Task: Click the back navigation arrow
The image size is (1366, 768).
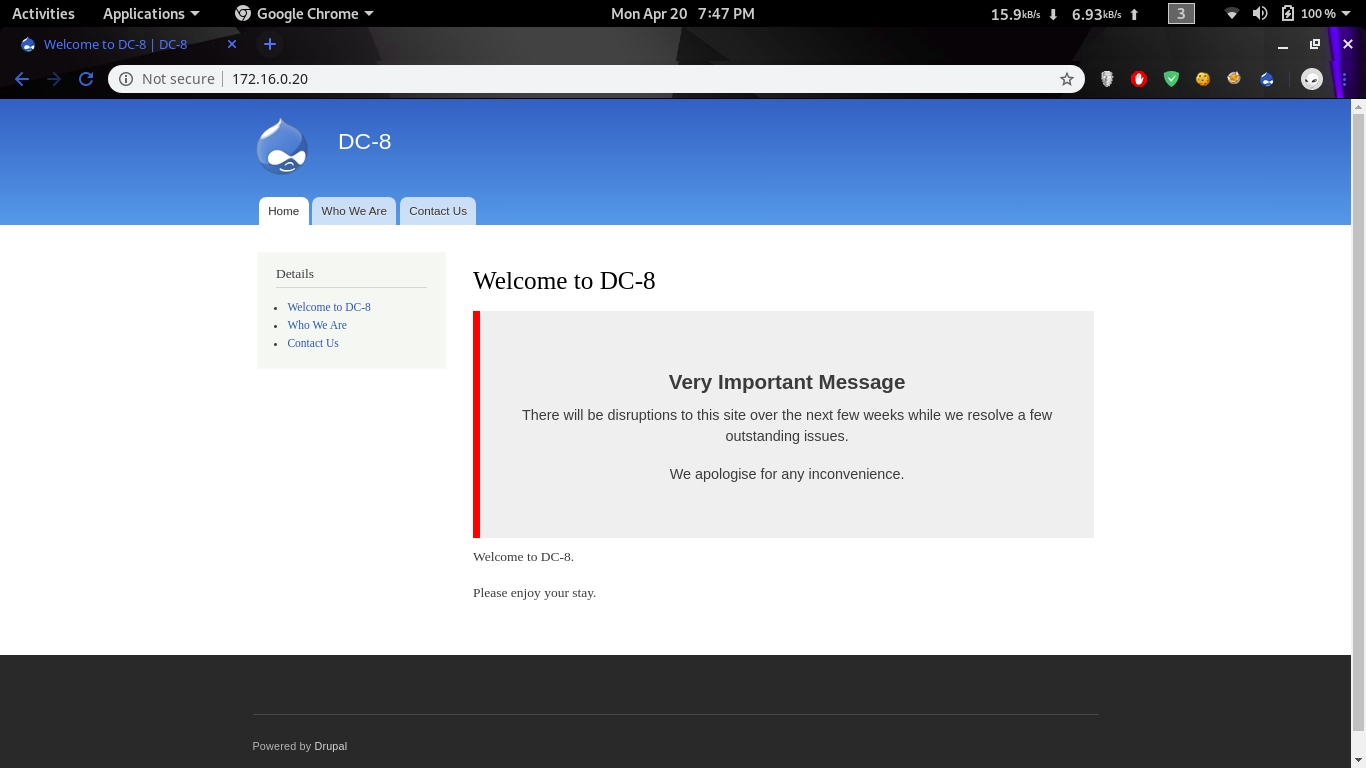Action: pos(22,79)
